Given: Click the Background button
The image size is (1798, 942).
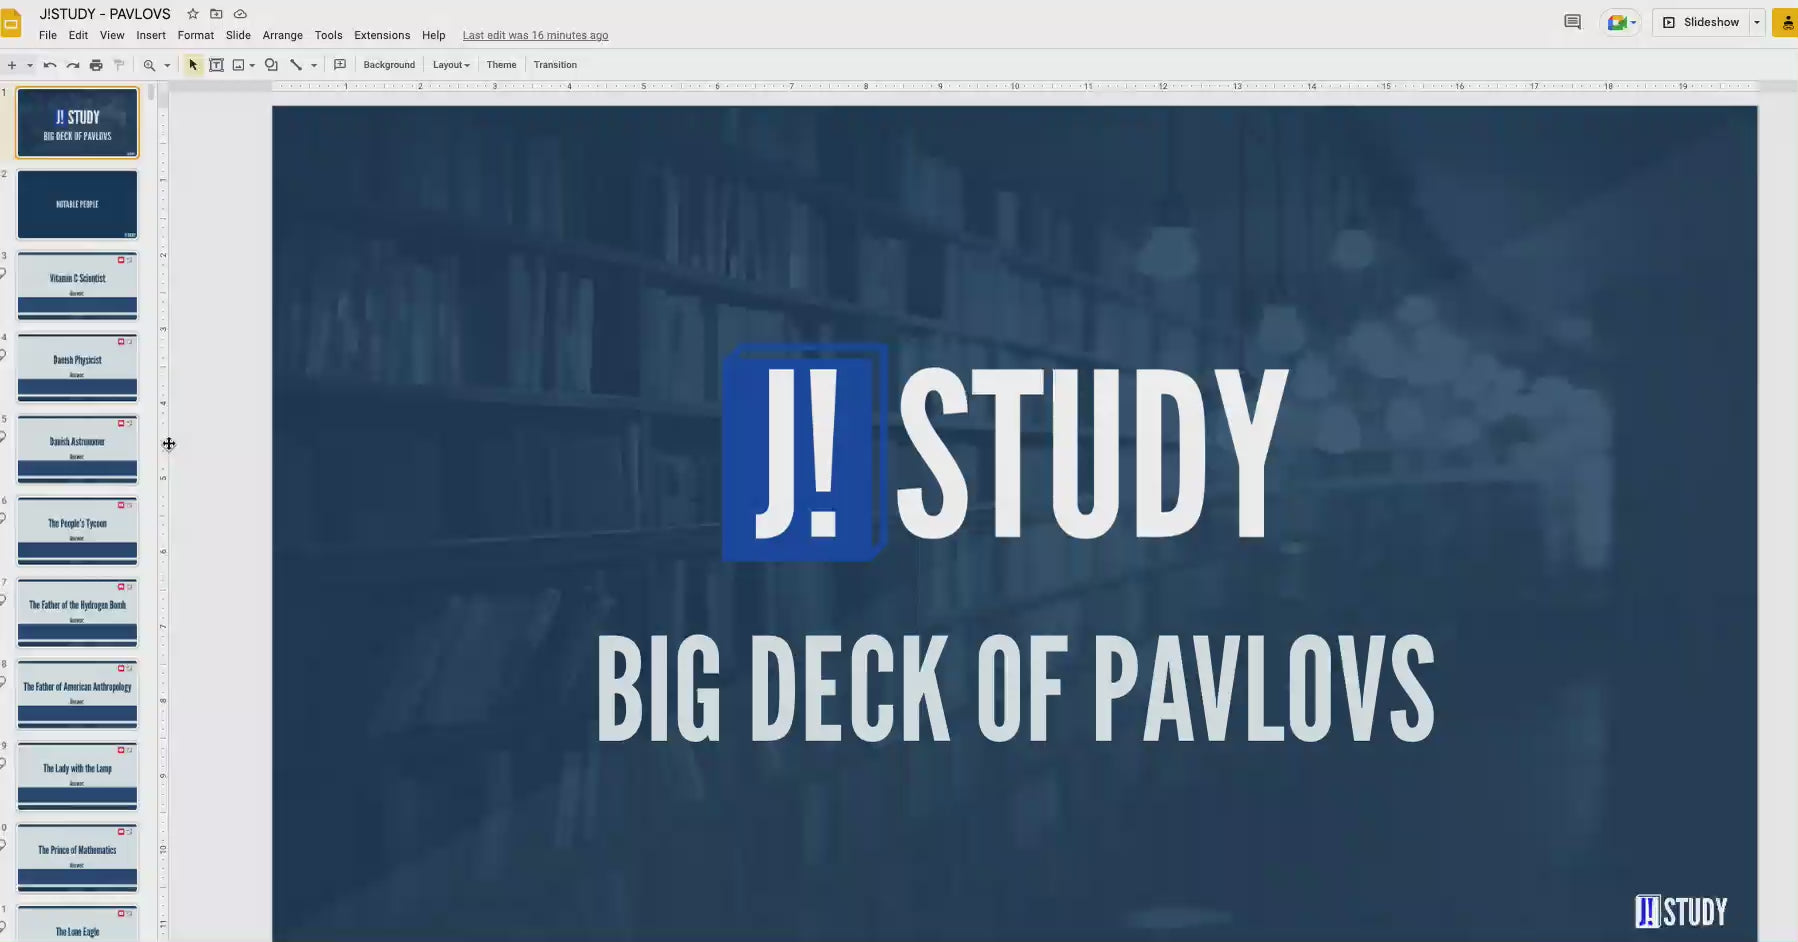Looking at the screenshot, I should 389,65.
